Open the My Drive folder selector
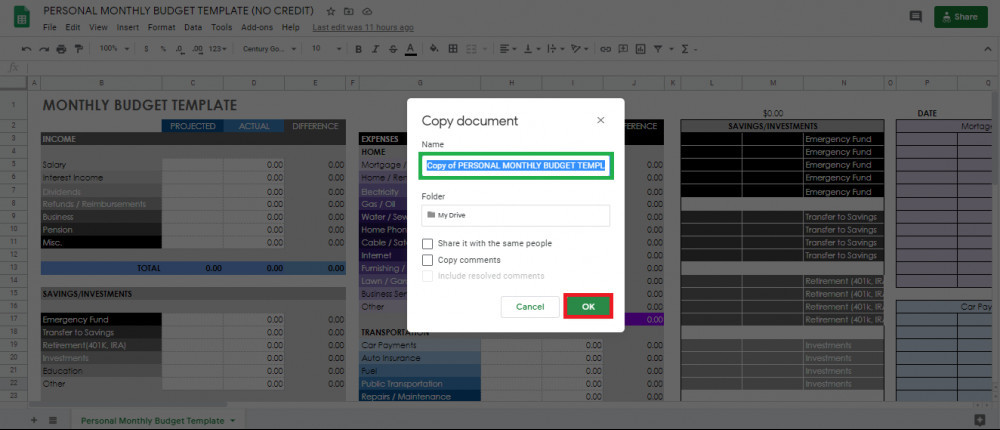The image size is (1000, 430). click(515, 216)
